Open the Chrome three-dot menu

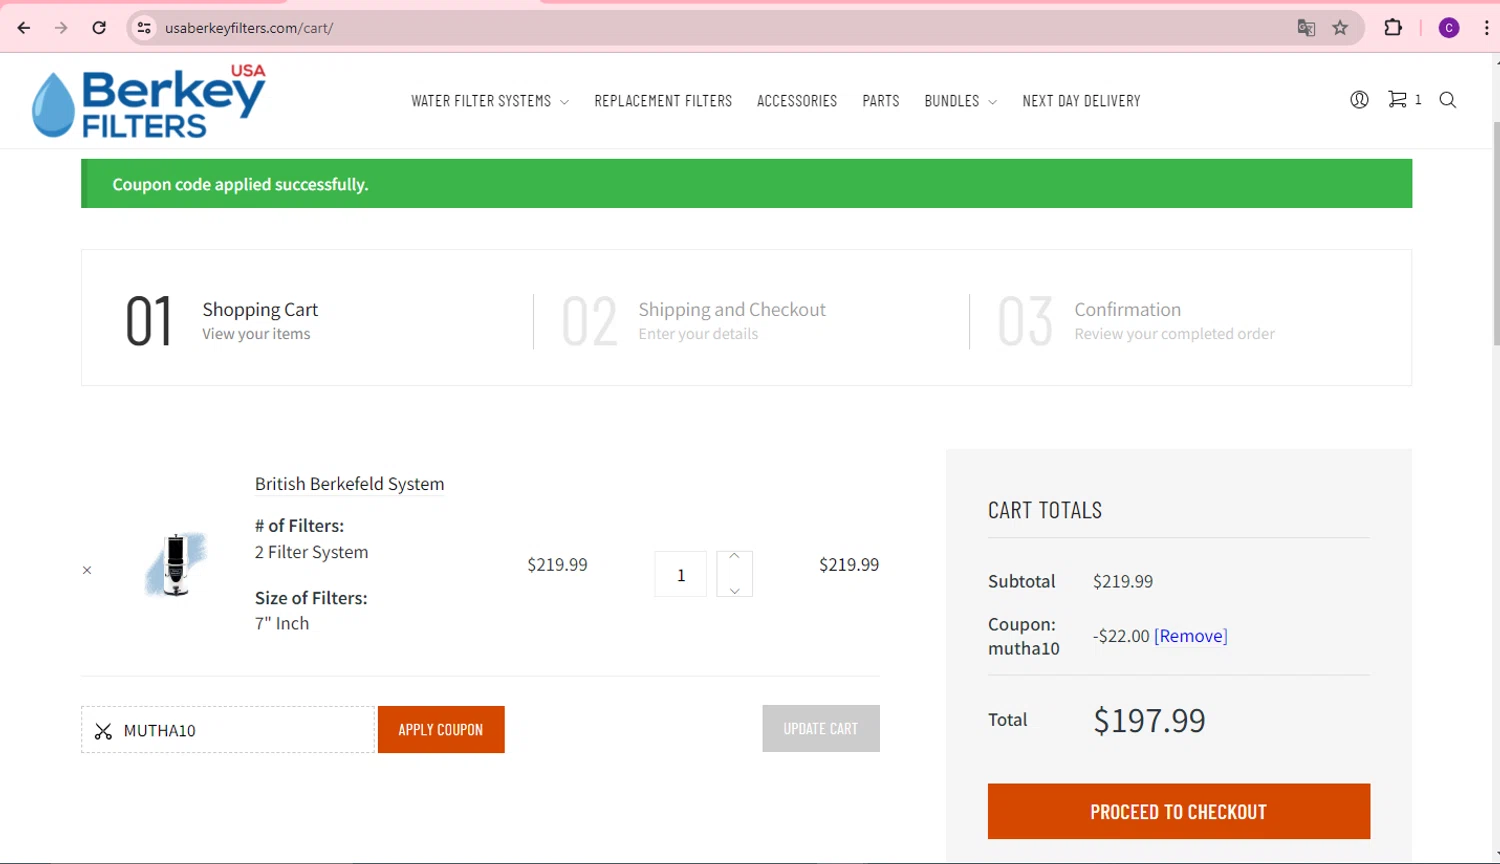pyautogui.click(x=1486, y=28)
